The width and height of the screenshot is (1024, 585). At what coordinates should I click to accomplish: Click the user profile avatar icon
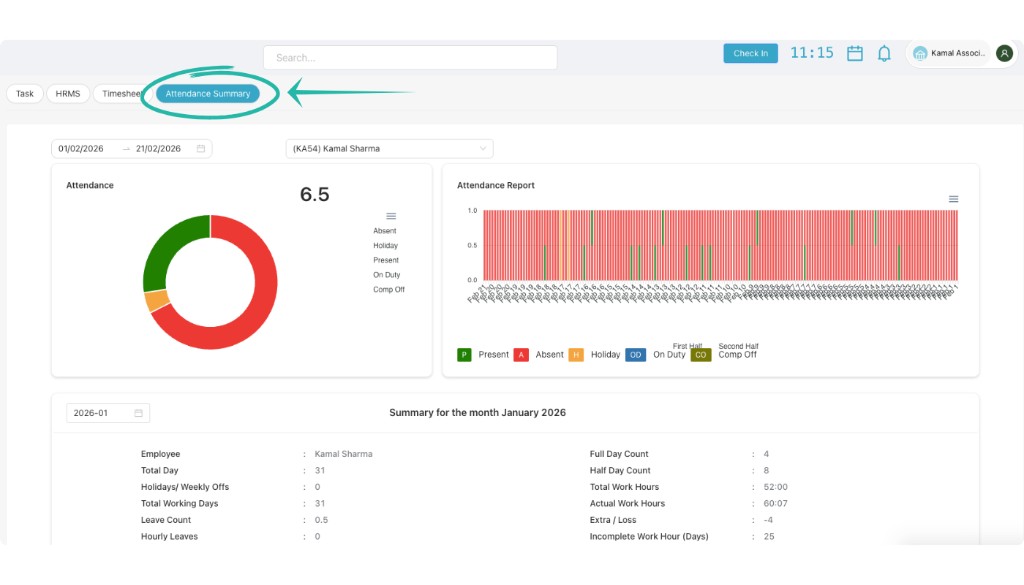[x=1004, y=54]
